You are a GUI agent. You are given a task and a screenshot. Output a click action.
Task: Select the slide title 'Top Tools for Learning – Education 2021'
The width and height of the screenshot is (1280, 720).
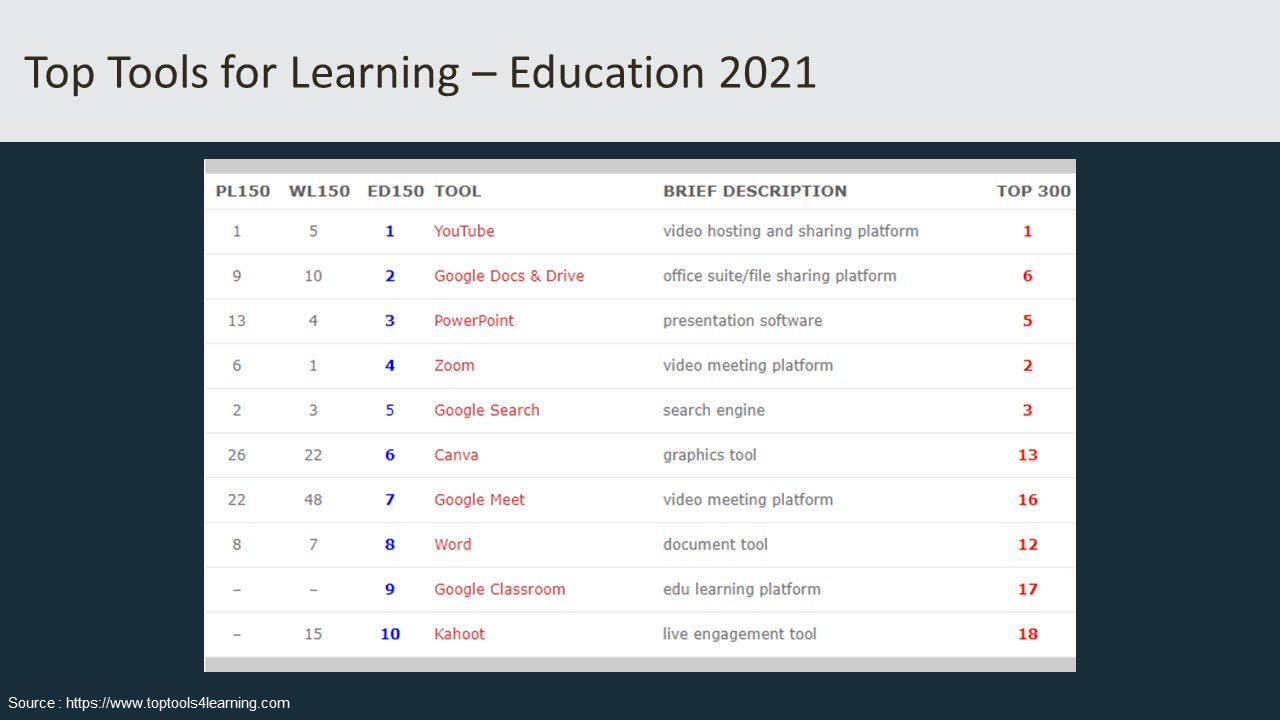pos(420,73)
